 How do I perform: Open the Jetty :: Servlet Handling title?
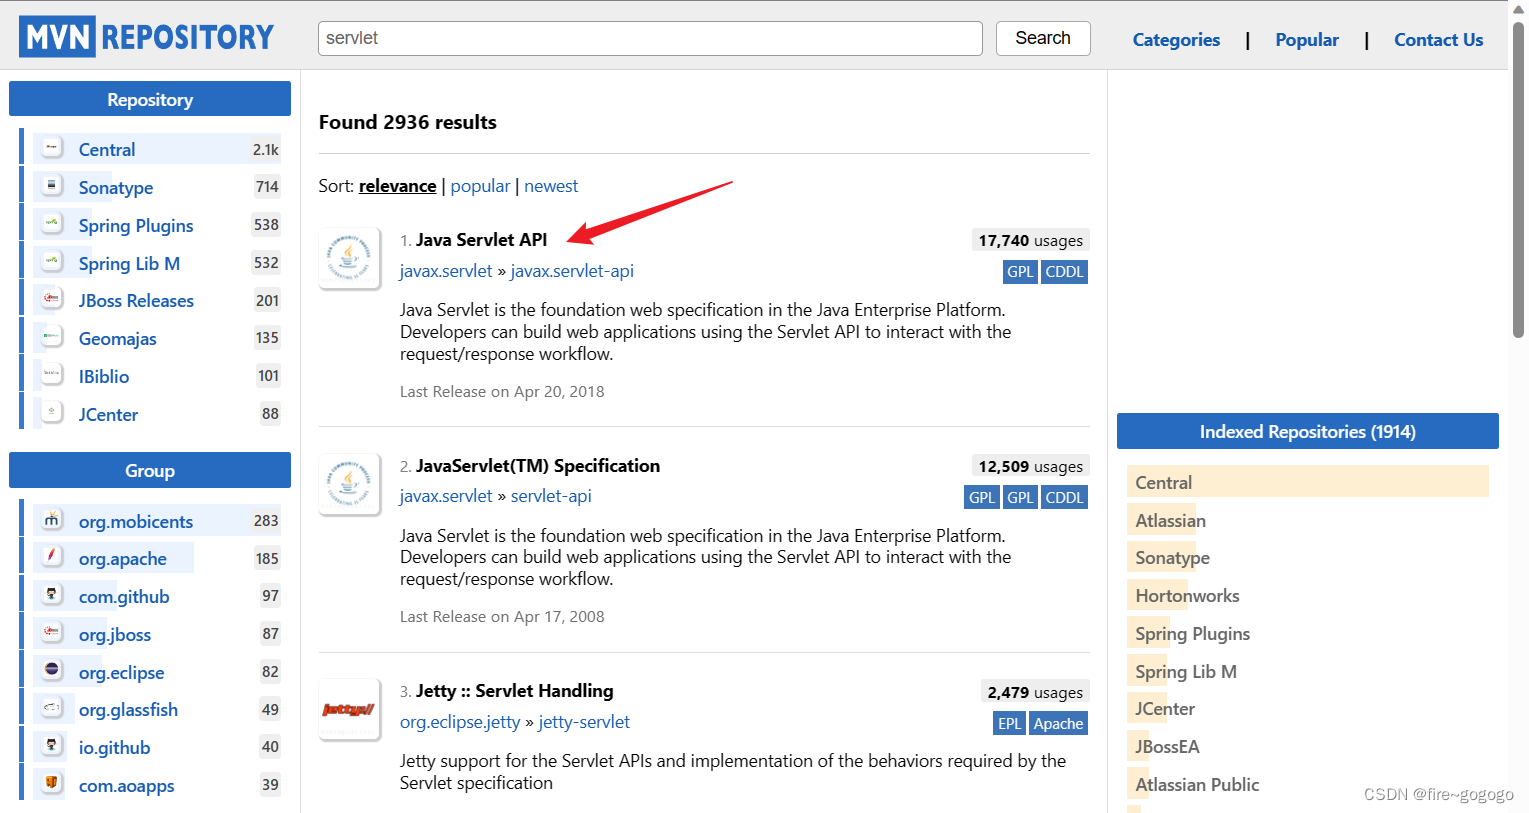point(514,691)
